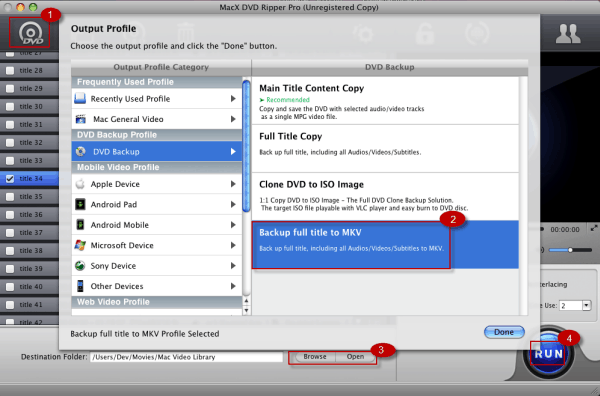Enable the title 38 checkbox

[x=10, y=251]
